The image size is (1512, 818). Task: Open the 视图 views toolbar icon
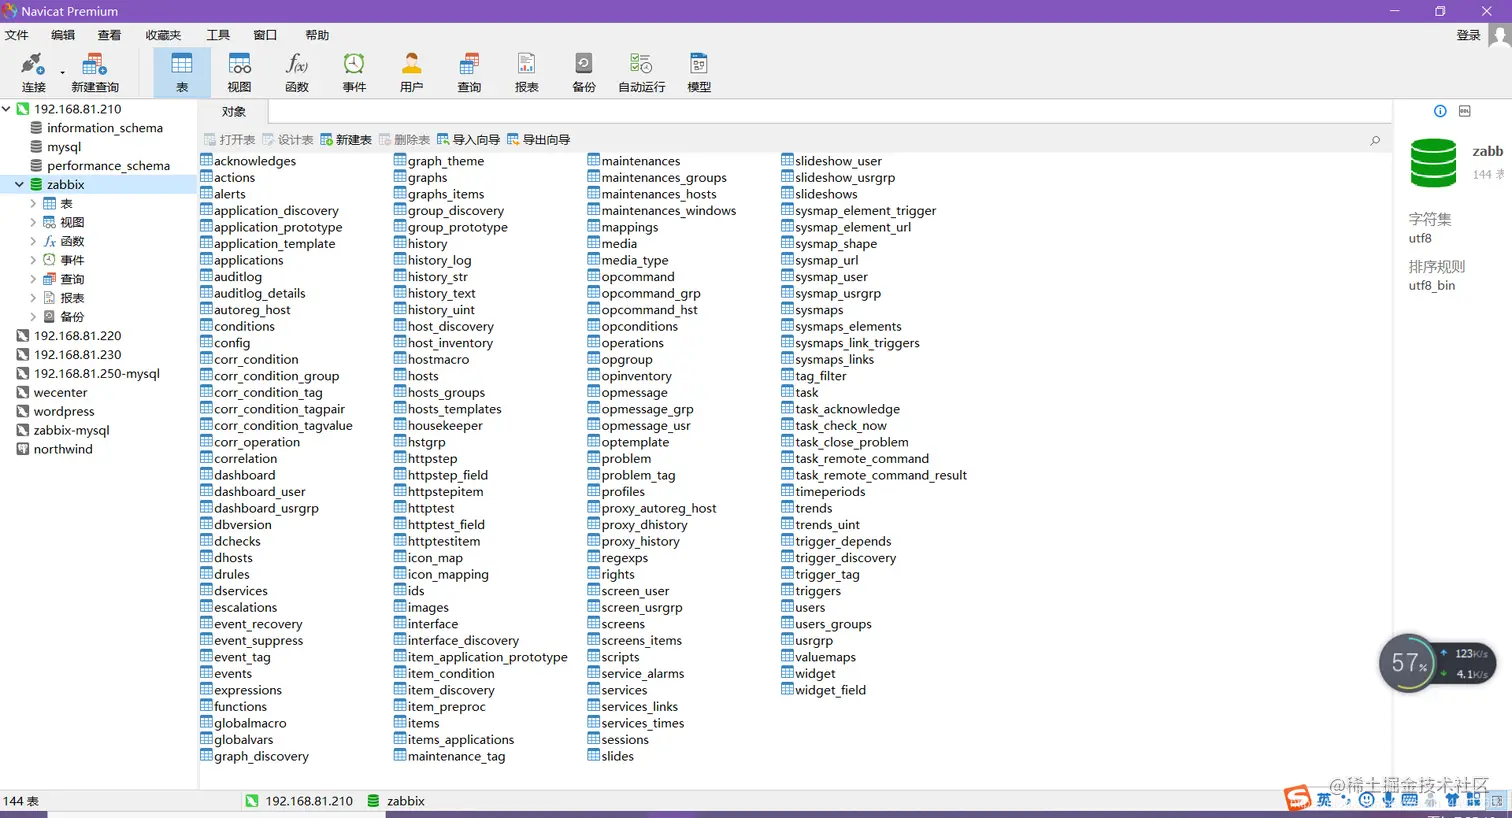[x=239, y=72]
